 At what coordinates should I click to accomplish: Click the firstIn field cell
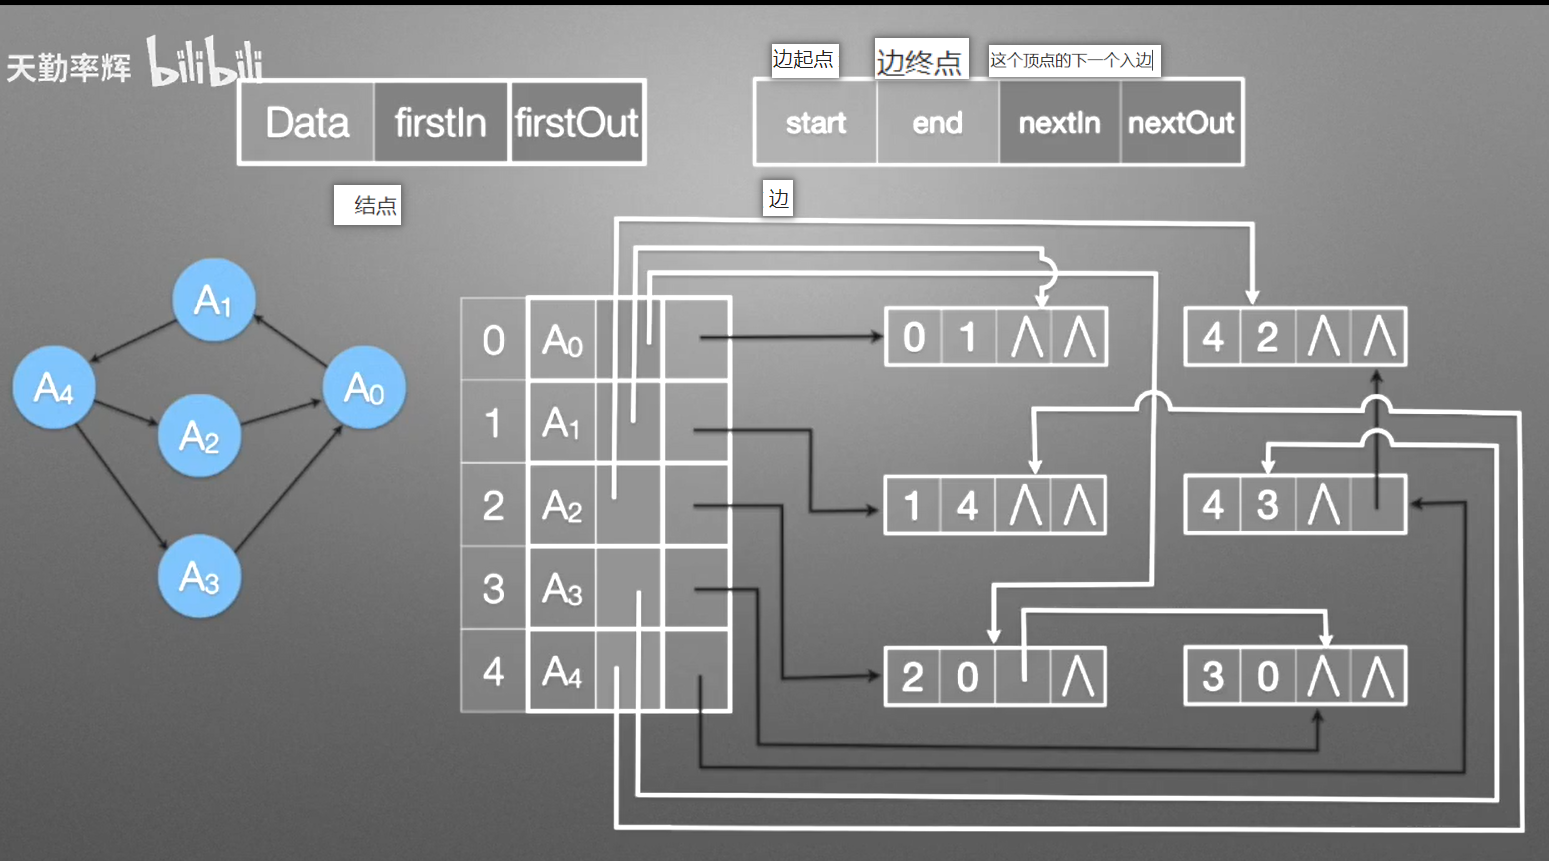[x=441, y=123]
